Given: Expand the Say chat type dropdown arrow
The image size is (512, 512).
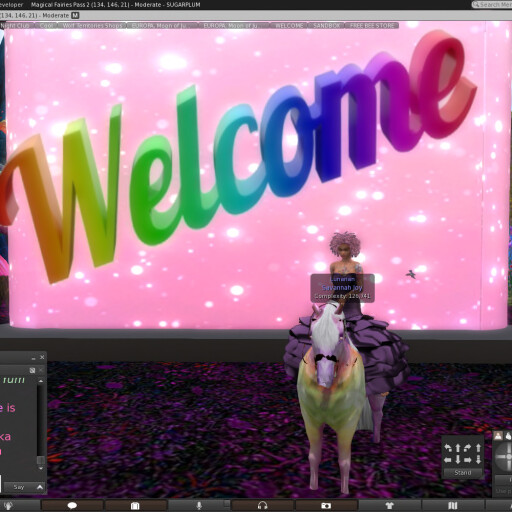Looking at the screenshot, I should point(40,487).
